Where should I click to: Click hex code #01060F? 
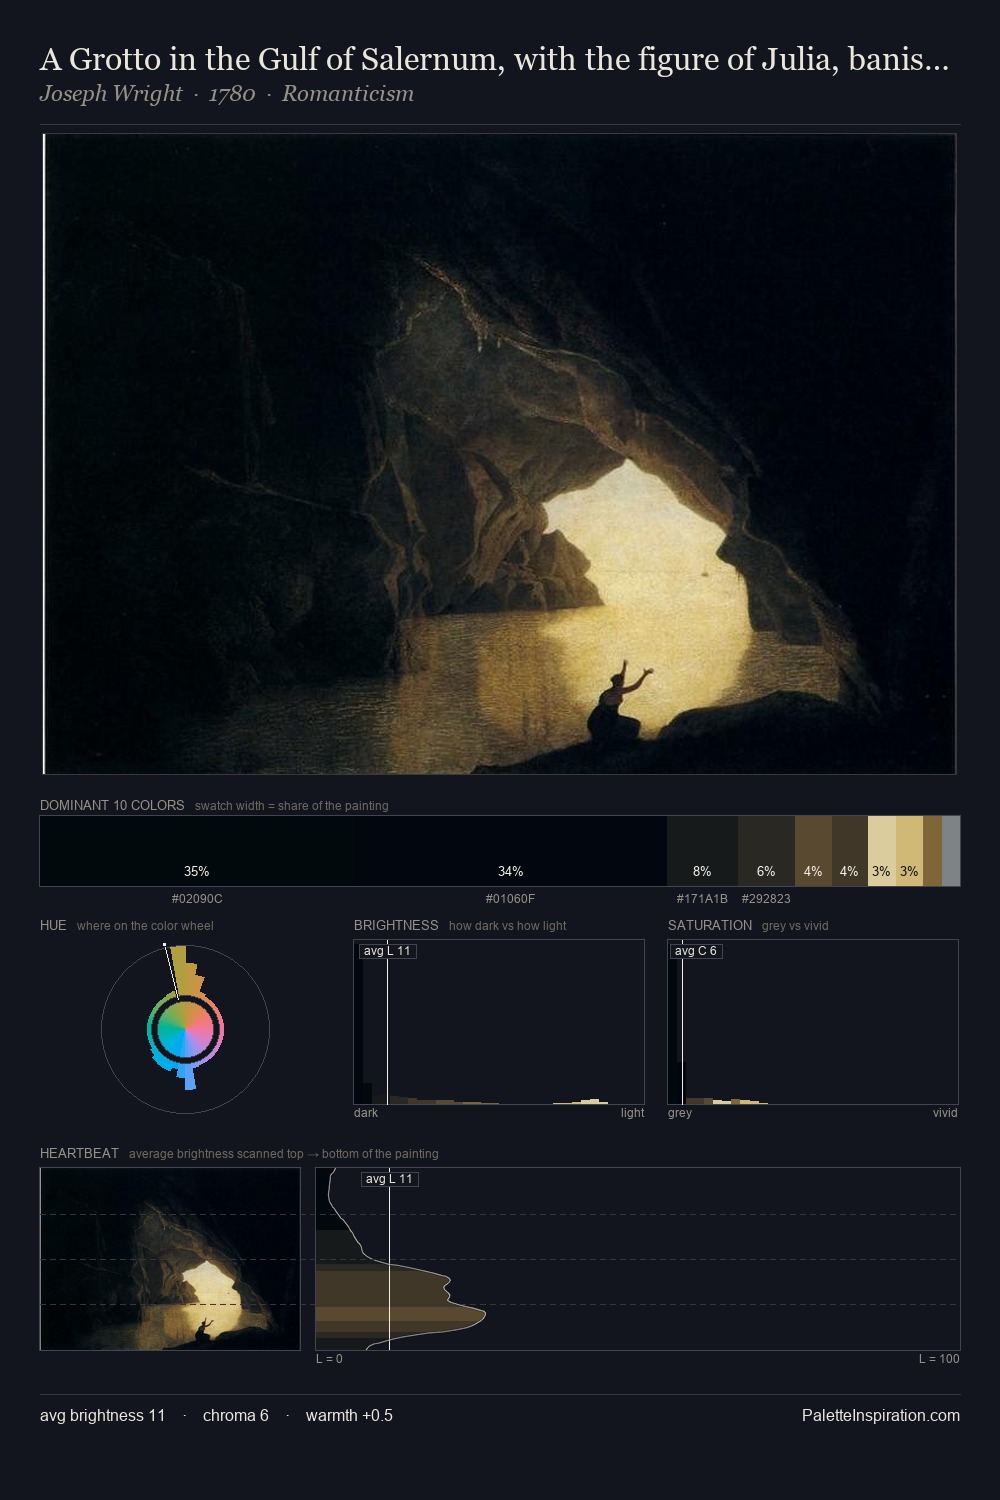(510, 899)
